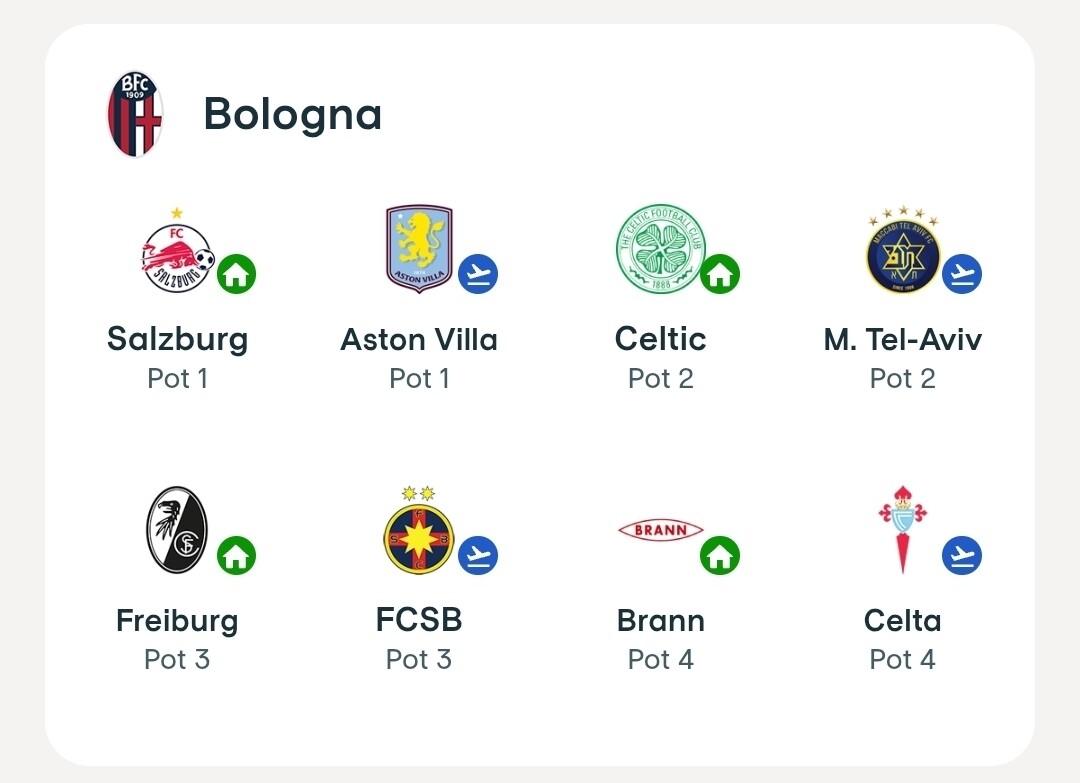Click the home icon beside Freiburg
Viewport: 1080px width, 783px height.
(x=237, y=555)
